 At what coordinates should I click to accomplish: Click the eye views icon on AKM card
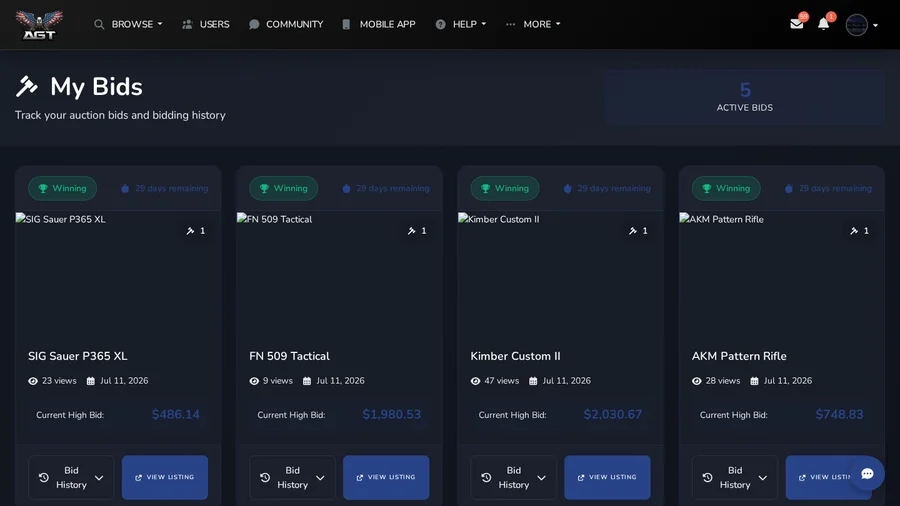click(x=697, y=381)
